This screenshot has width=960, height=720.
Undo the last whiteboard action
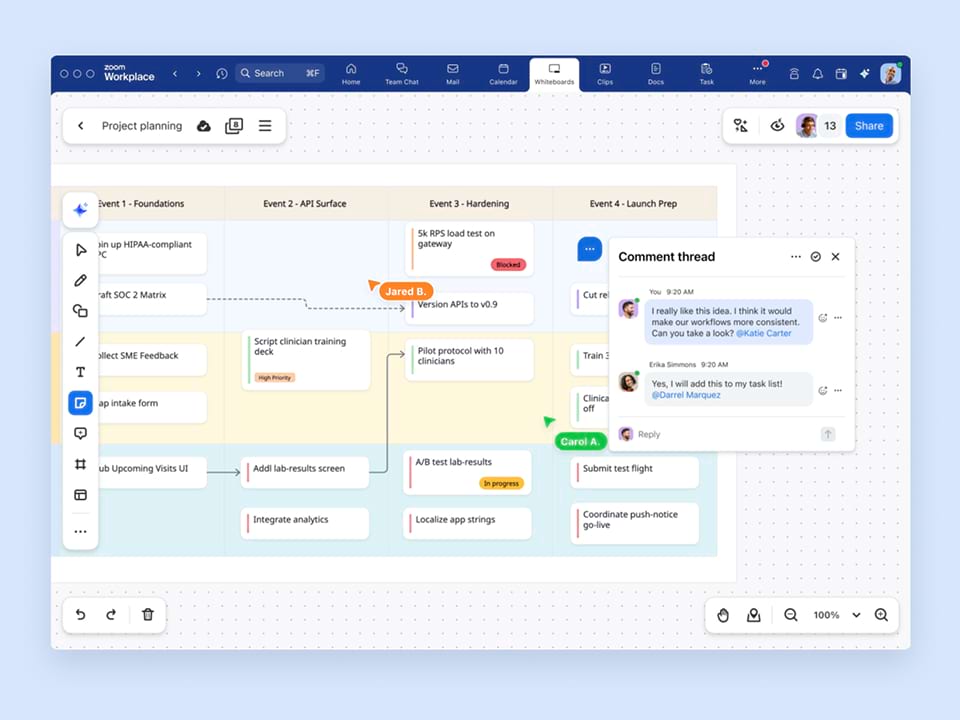(81, 615)
